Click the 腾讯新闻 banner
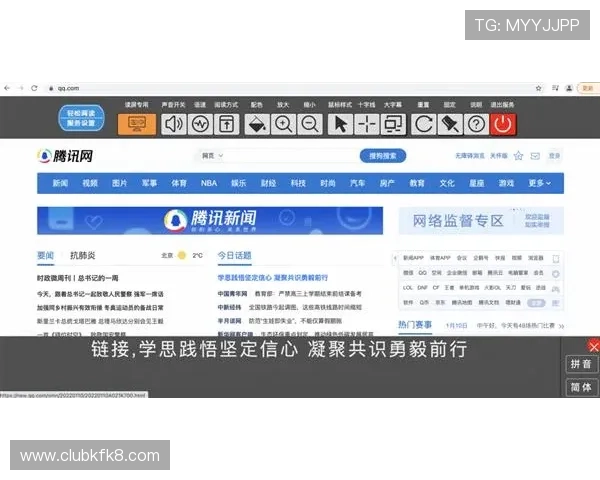The image size is (600, 480). 210,220
